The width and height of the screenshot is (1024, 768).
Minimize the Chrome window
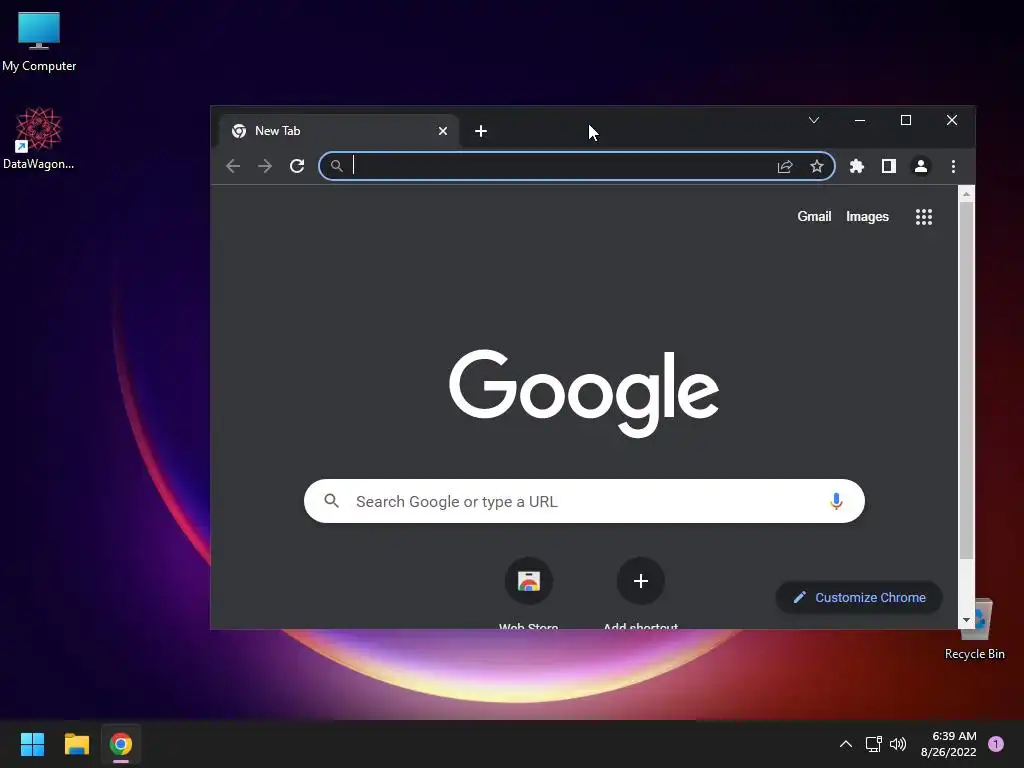(x=860, y=120)
